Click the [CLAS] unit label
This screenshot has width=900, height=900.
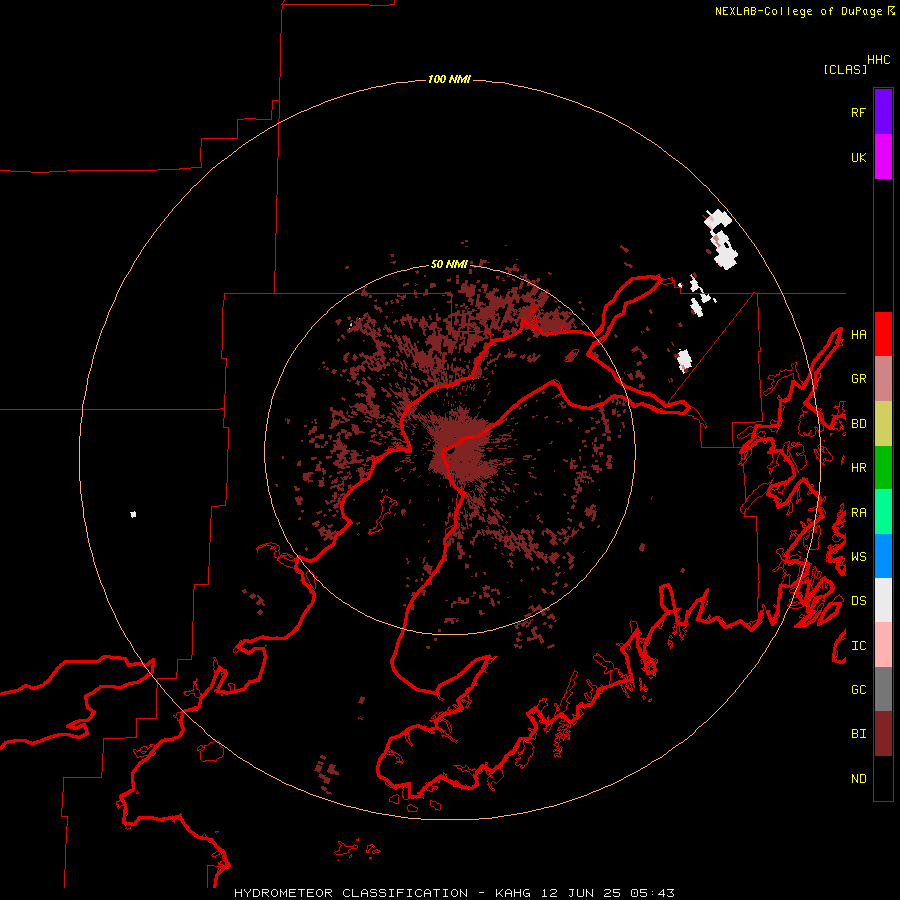845,69
